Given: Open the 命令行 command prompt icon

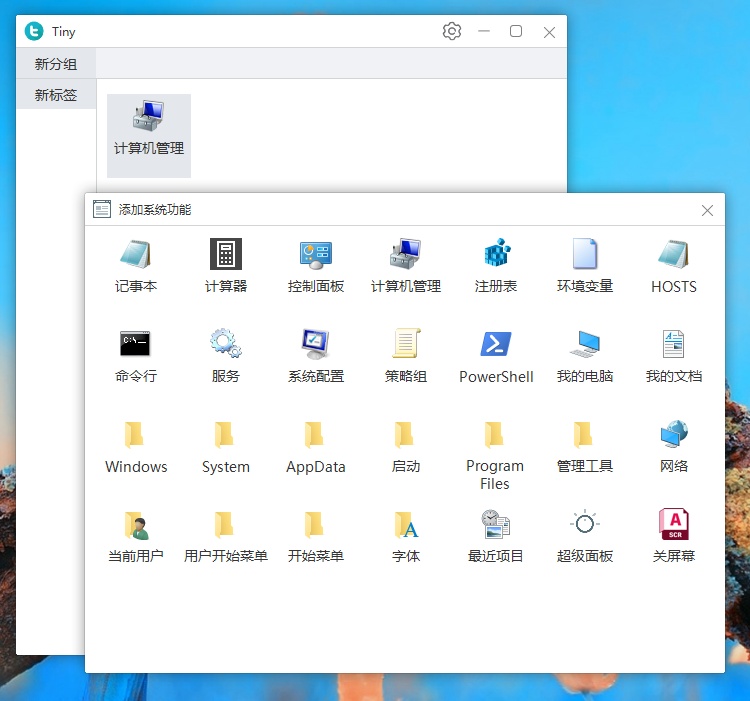Looking at the screenshot, I should pyautogui.click(x=135, y=345).
